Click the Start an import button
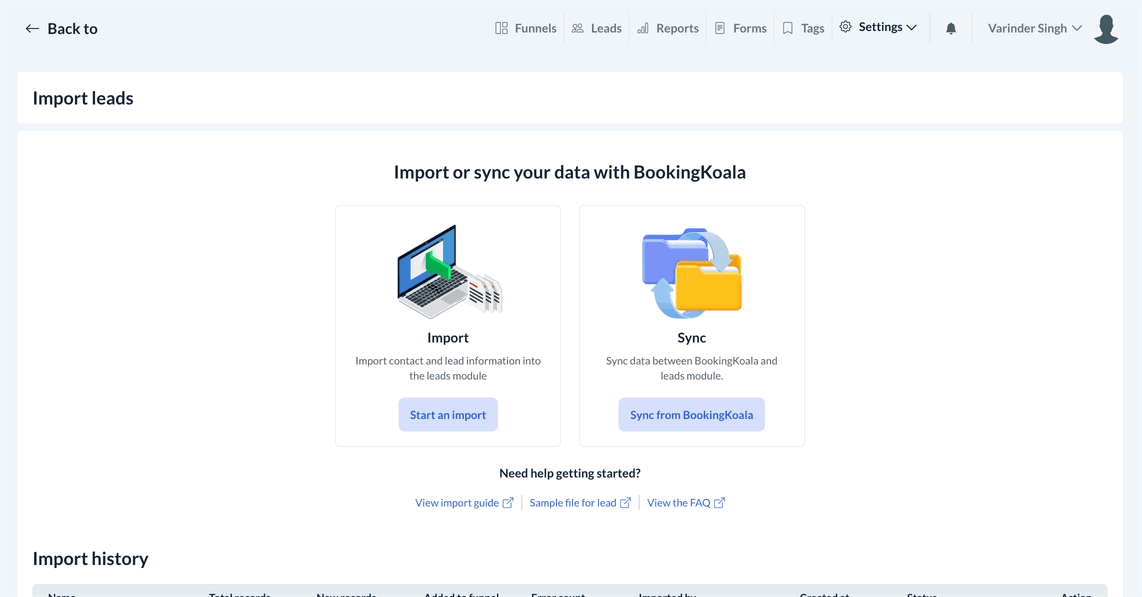The width and height of the screenshot is (1142, 597). [x=448, y=415]
